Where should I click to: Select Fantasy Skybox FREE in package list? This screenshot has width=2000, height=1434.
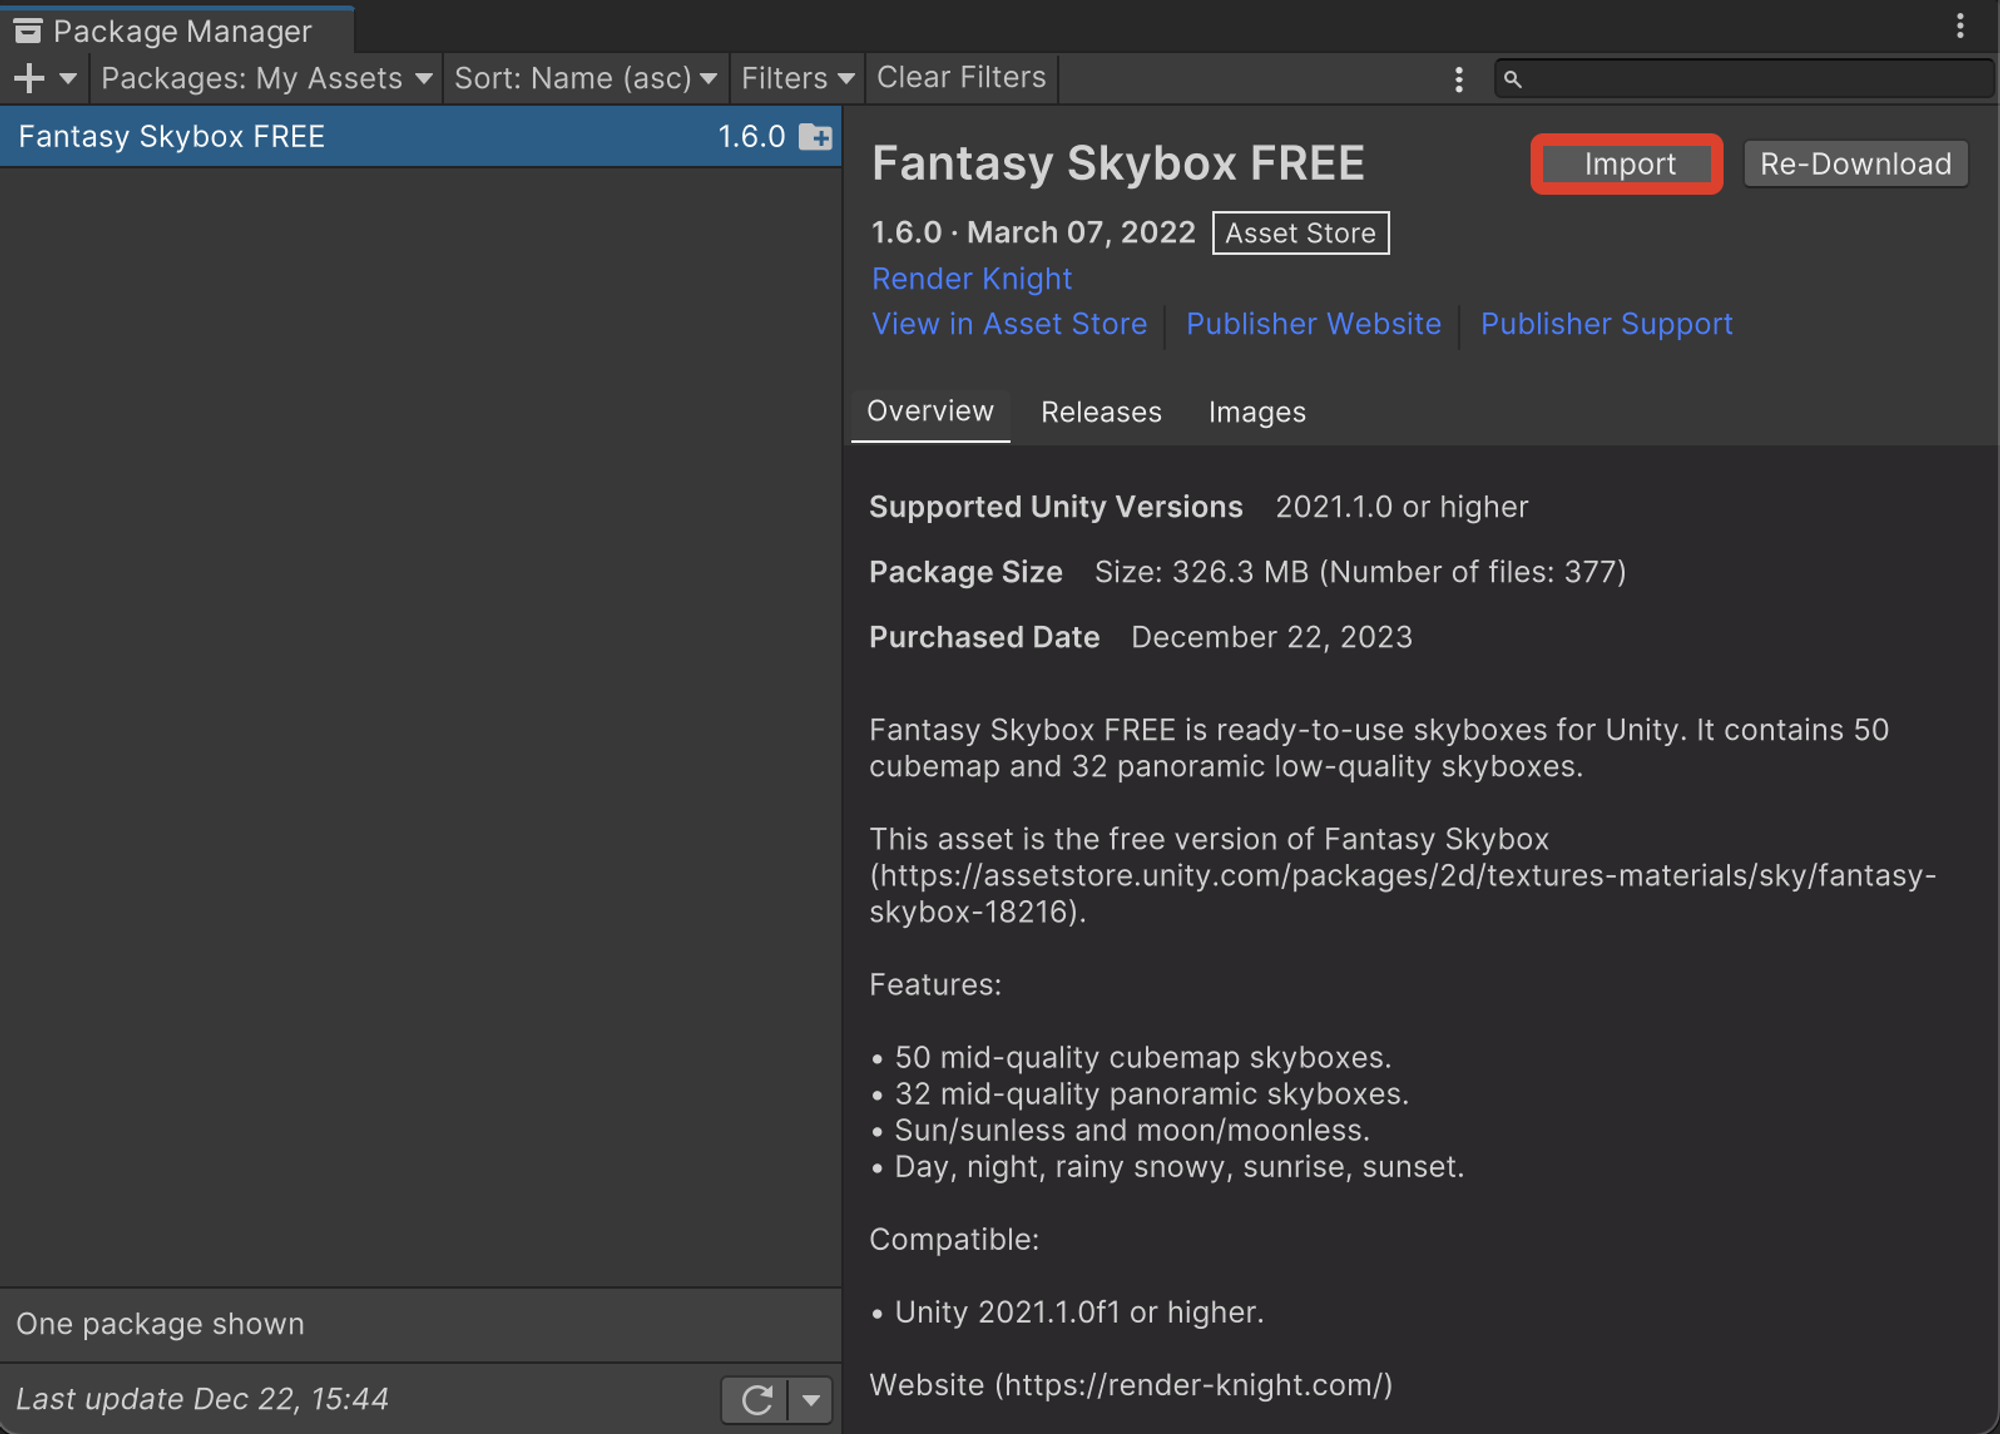[420, 136]
